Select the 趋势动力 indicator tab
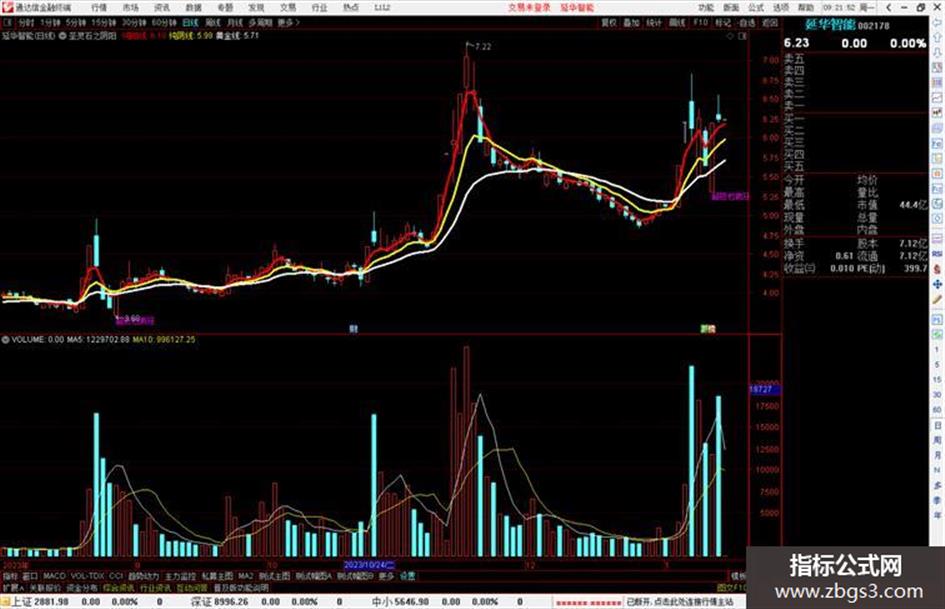Screen dimensions: 945x609 (143, 576)
